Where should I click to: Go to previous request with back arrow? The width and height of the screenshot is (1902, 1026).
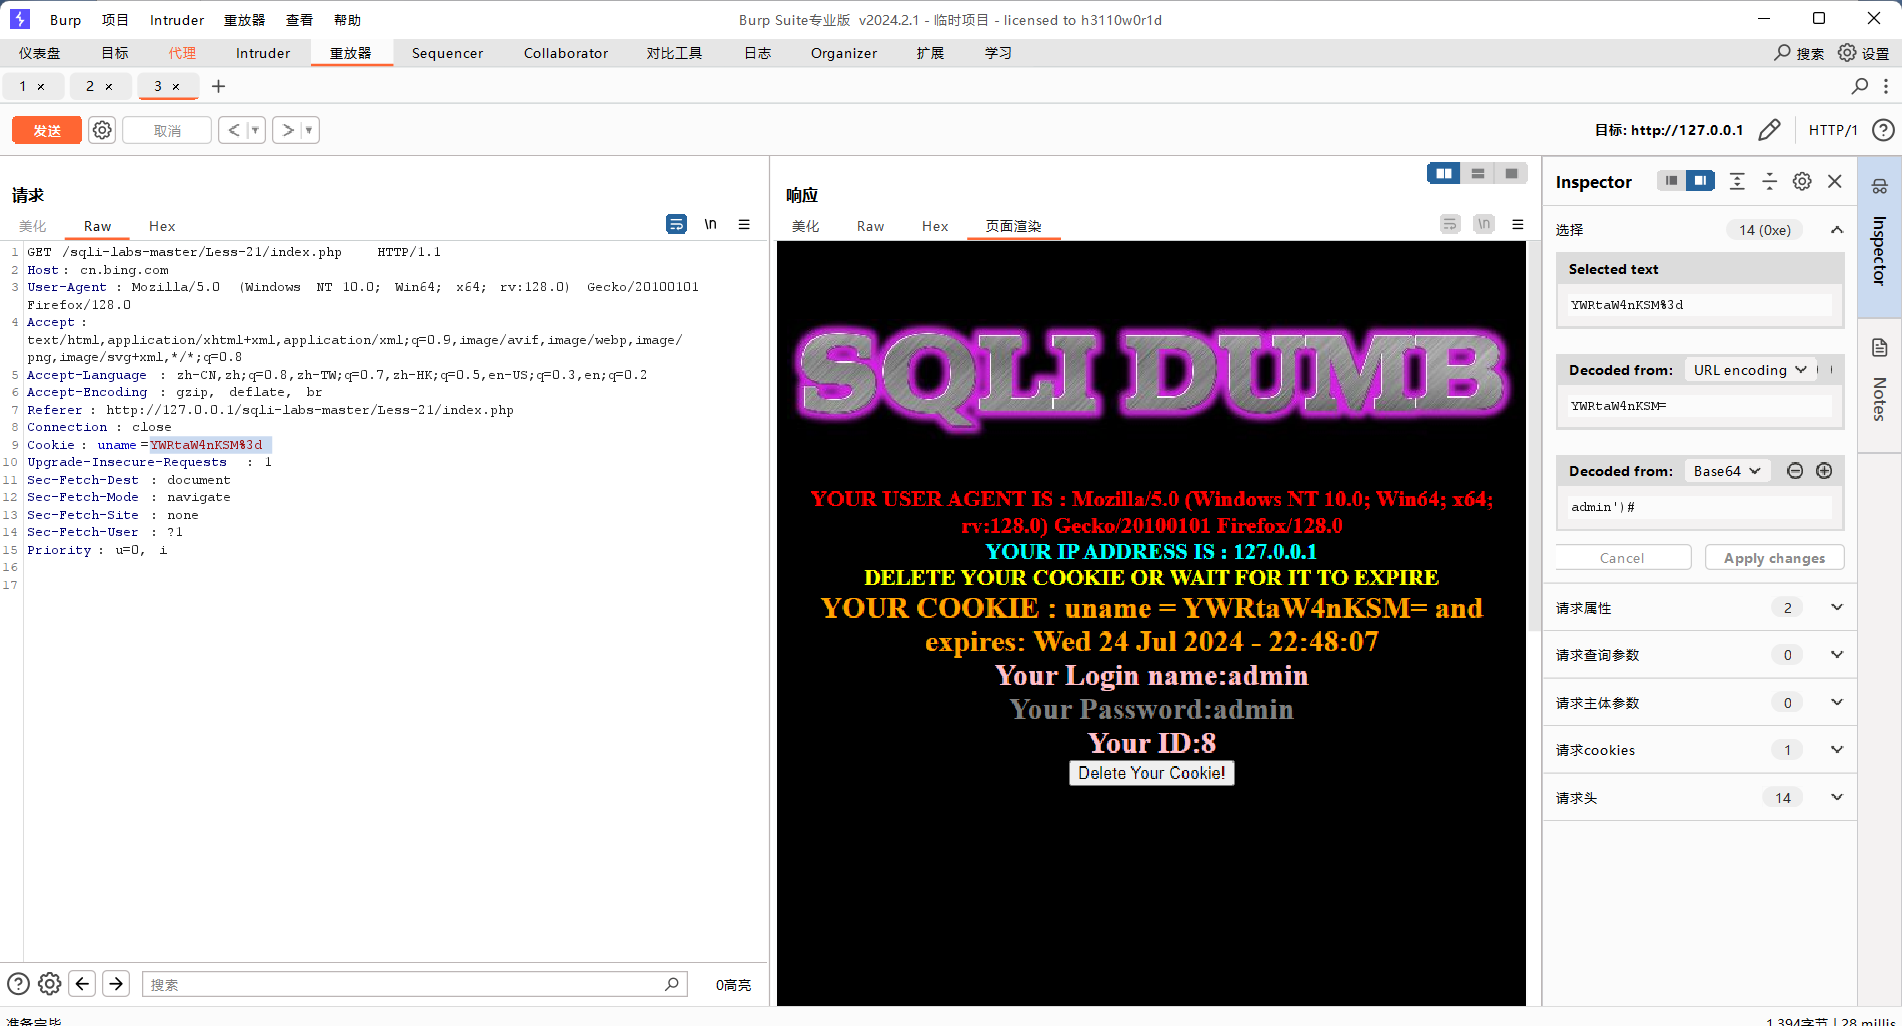coord(233,130)
